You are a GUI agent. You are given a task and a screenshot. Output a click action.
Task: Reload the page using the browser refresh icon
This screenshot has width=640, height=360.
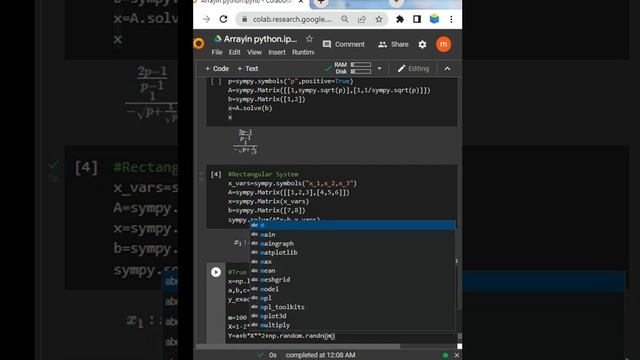[223, 19]
